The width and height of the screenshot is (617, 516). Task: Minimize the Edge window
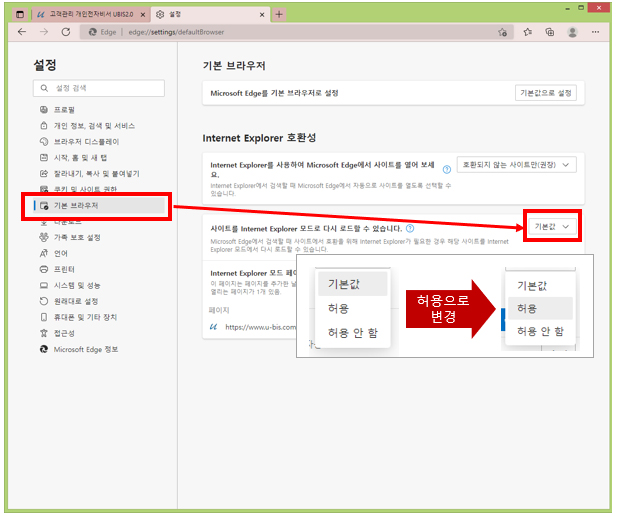(567, 8)
